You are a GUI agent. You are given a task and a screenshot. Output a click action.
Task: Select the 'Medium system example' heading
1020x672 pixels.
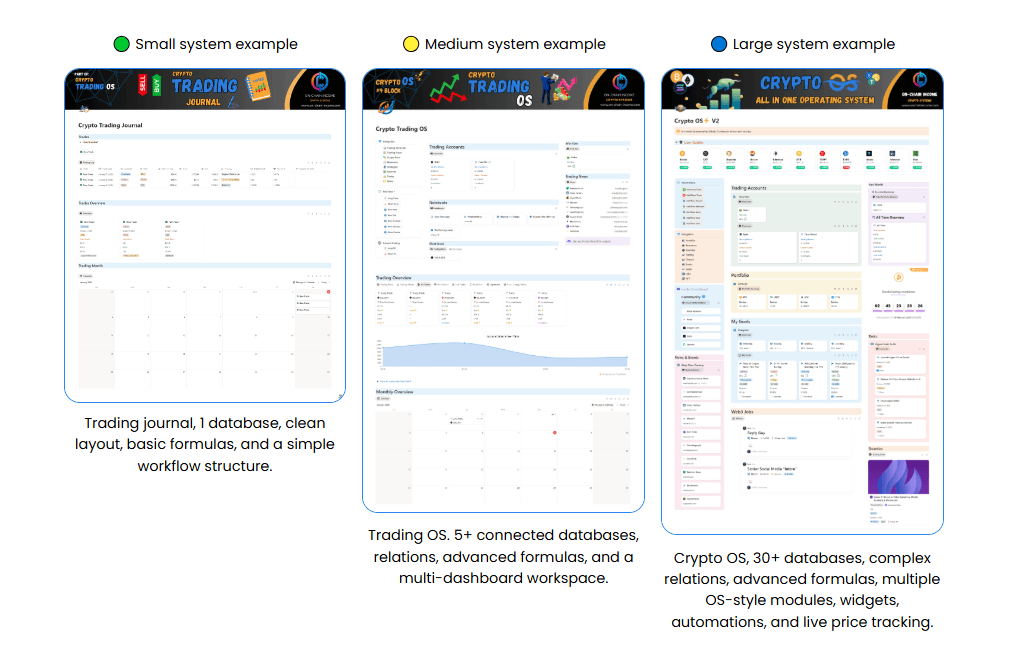515,44
